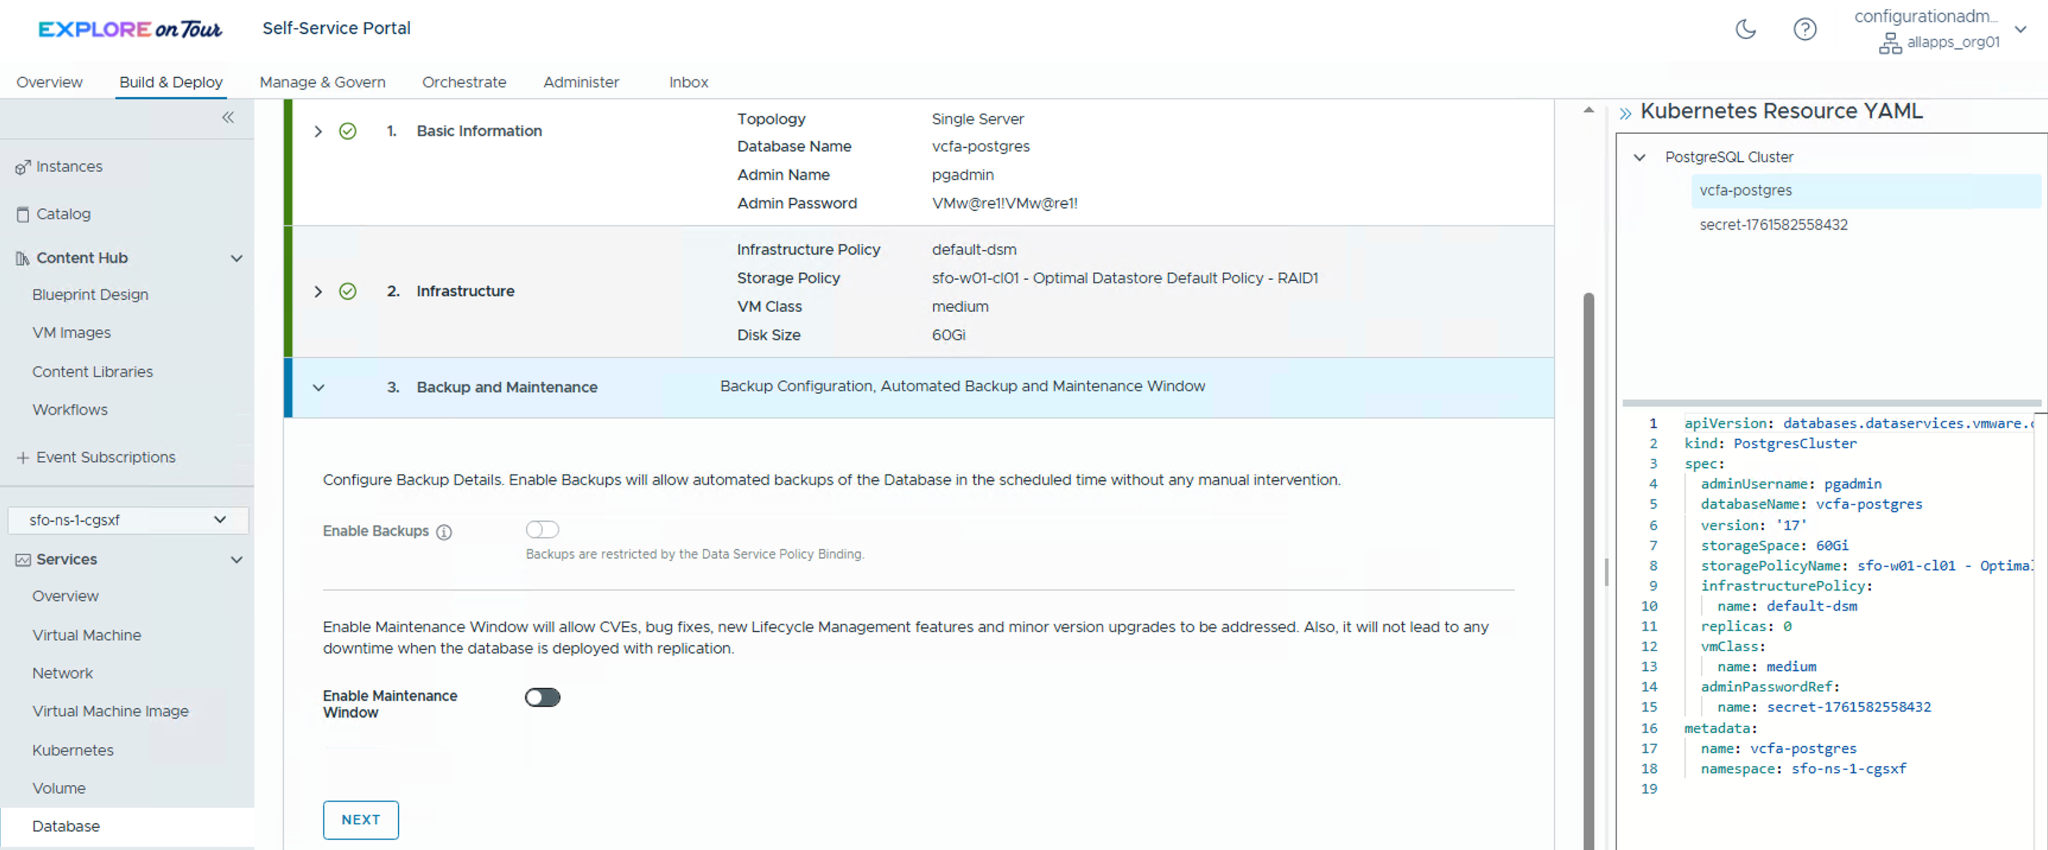Expand the Basic Information step
The width and height of the screenshot is (2048, 850).
coord(318,131)
